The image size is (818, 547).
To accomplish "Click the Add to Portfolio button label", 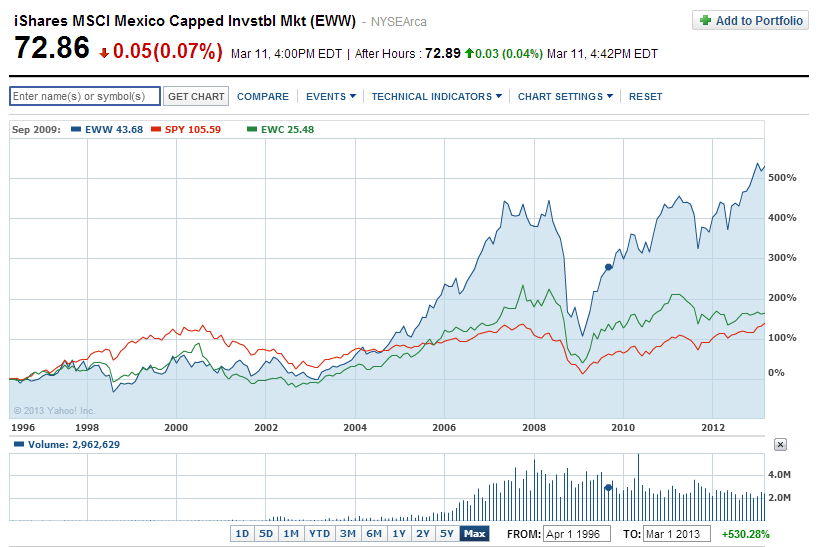I will (759, 21).
